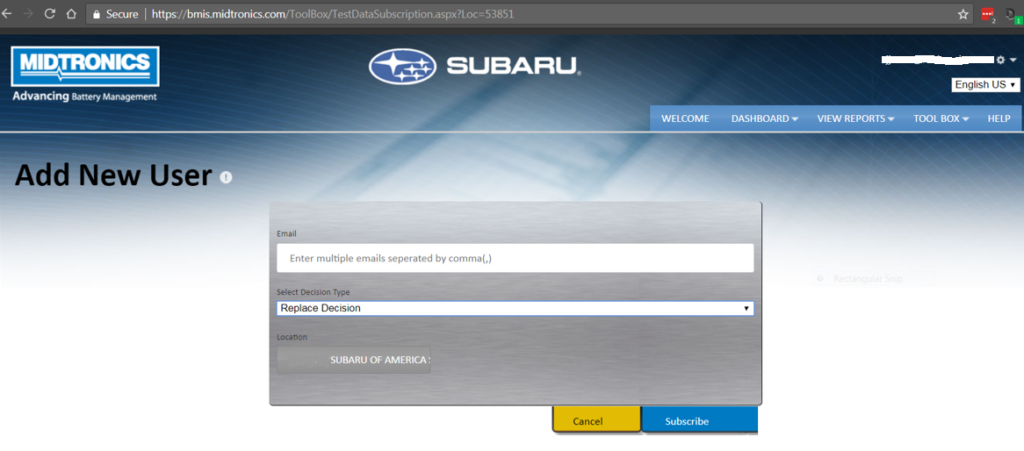This screenshot has height=451, width=1024.
Task: Bookmark this page with the star icon
Action: [963, 14]
